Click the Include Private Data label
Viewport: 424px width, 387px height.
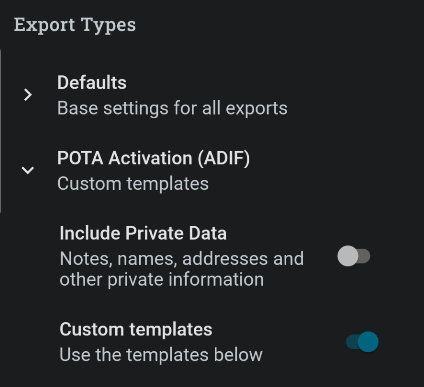point(143,233)
